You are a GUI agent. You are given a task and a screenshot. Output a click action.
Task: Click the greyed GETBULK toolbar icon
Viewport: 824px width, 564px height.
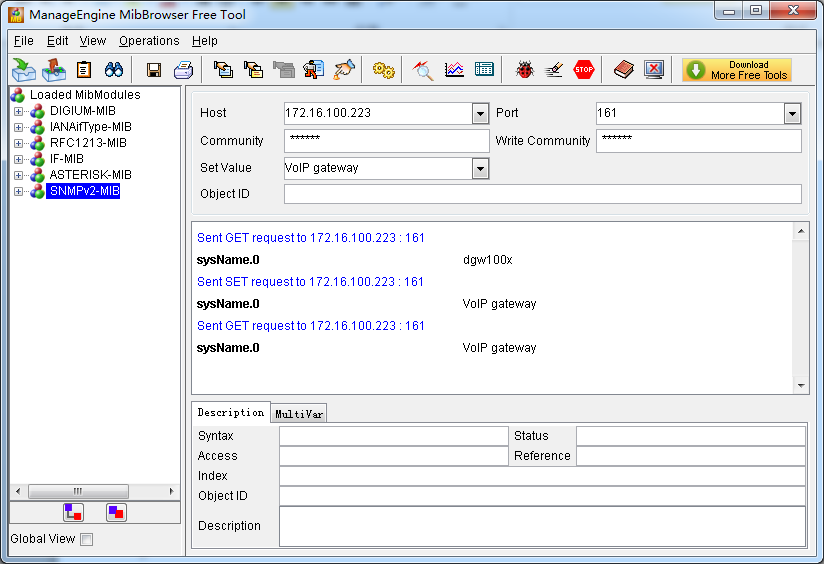point(284,69)
